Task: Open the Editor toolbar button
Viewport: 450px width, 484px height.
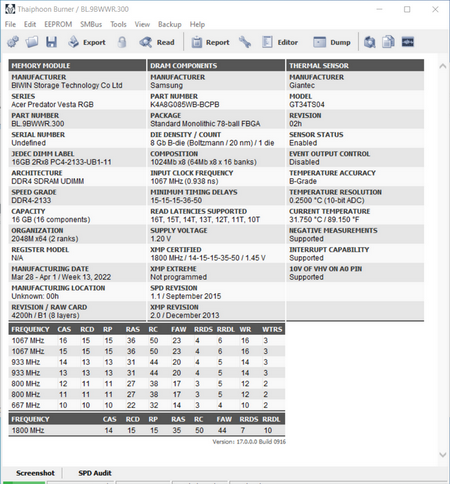Action: [280, 42]
